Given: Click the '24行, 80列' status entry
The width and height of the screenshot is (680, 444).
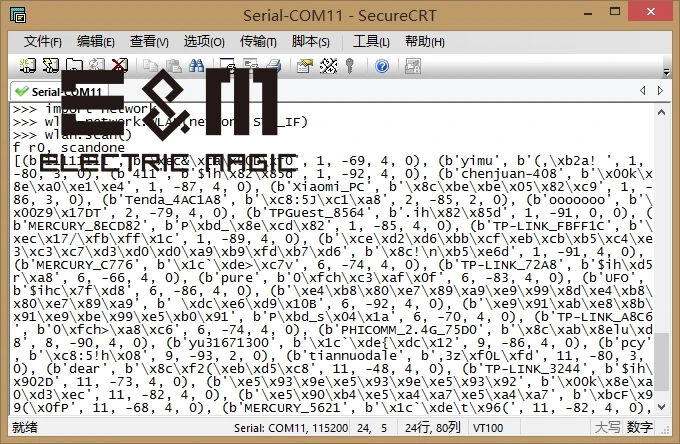Looking at the screenshot, I should point(432,428).
